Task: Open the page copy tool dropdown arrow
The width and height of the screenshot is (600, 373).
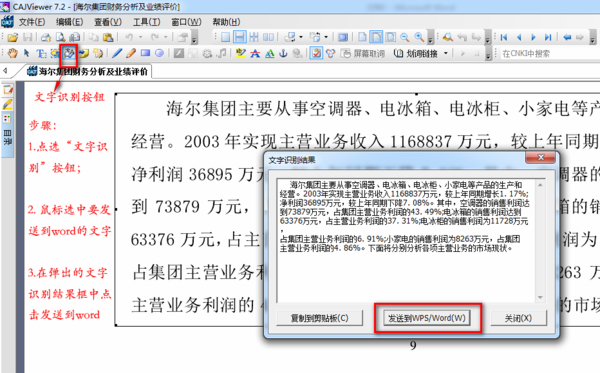Action: (326, 37)
